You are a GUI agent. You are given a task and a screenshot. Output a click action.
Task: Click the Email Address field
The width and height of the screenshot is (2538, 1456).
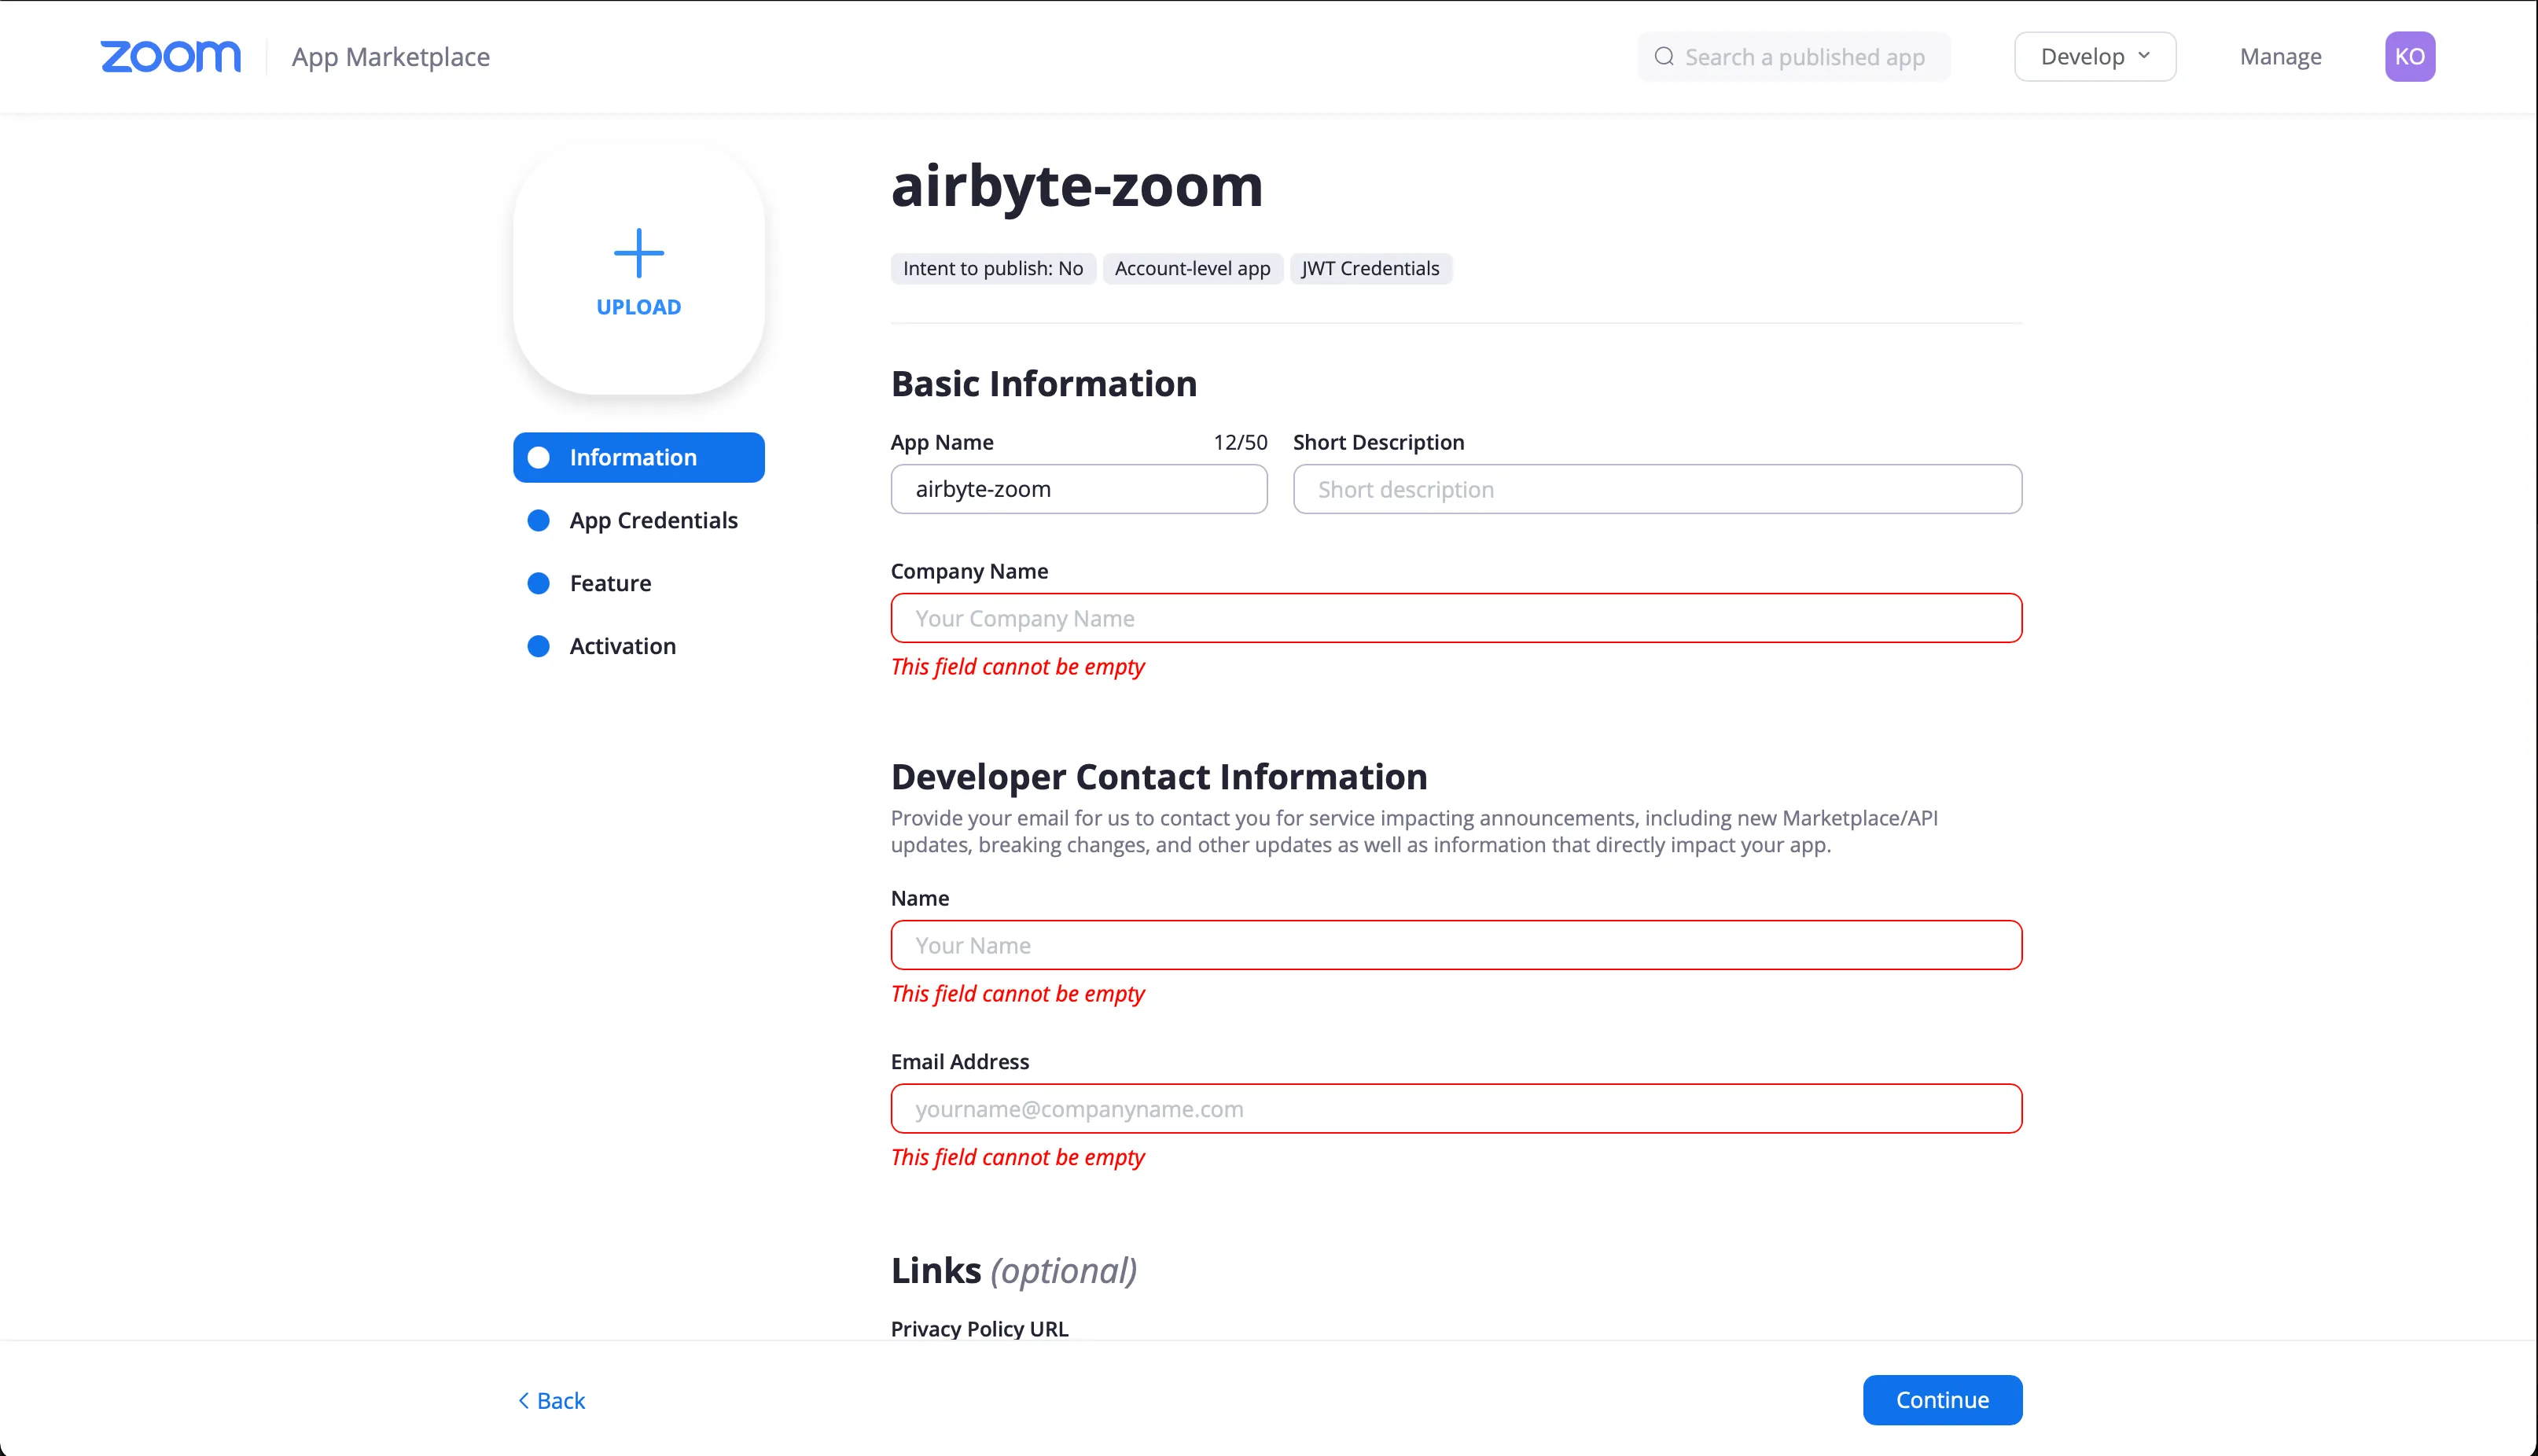click(1456, 1109)
